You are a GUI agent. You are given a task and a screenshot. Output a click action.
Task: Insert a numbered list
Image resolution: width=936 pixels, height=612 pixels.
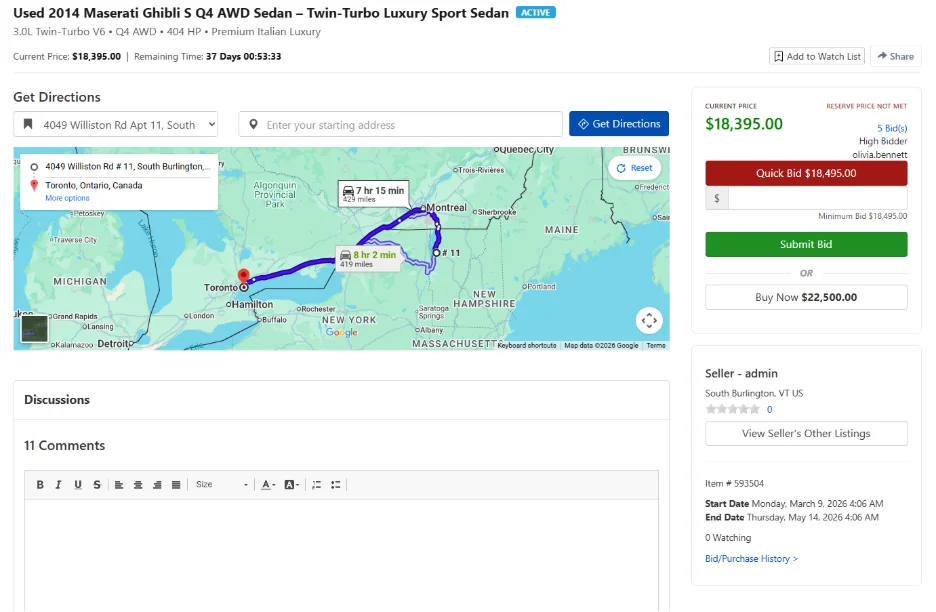point(316,485)
